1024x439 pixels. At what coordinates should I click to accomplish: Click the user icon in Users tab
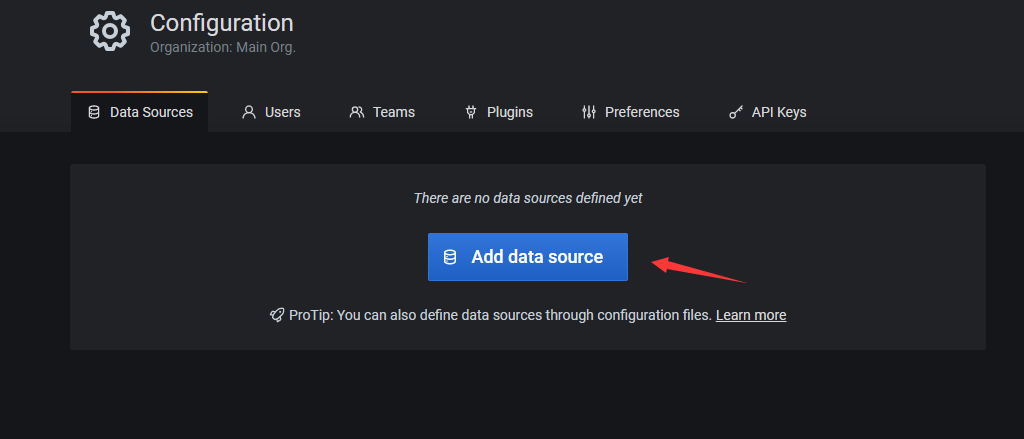249,112
